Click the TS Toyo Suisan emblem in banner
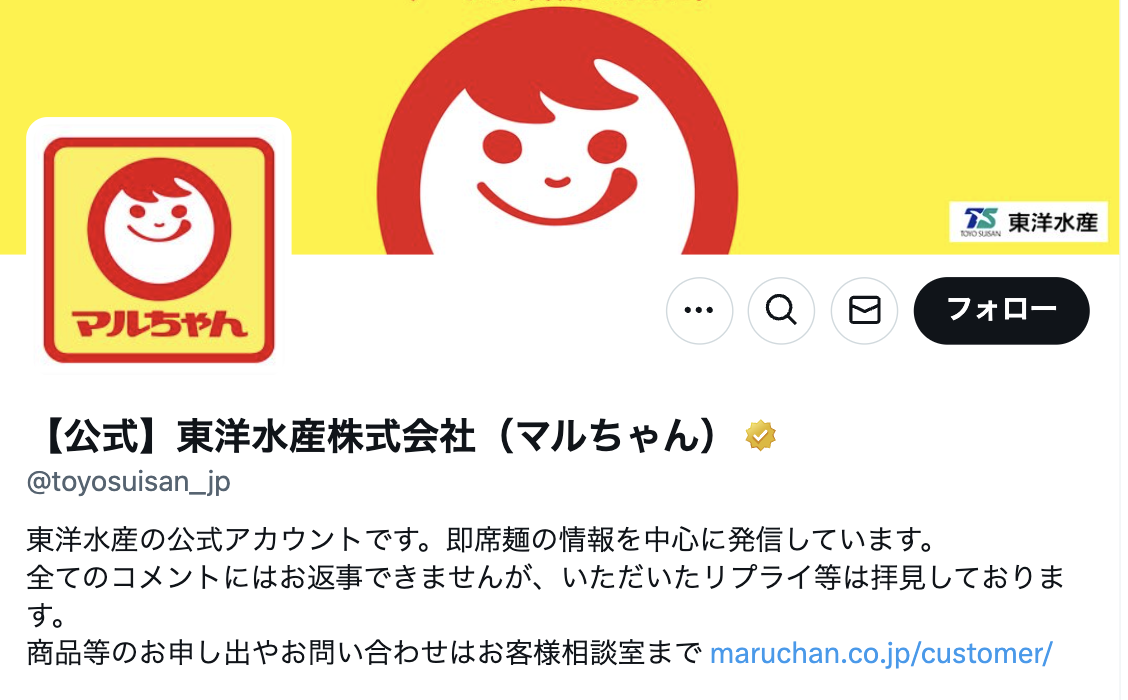1128x700 pixels. click(981, 222)
